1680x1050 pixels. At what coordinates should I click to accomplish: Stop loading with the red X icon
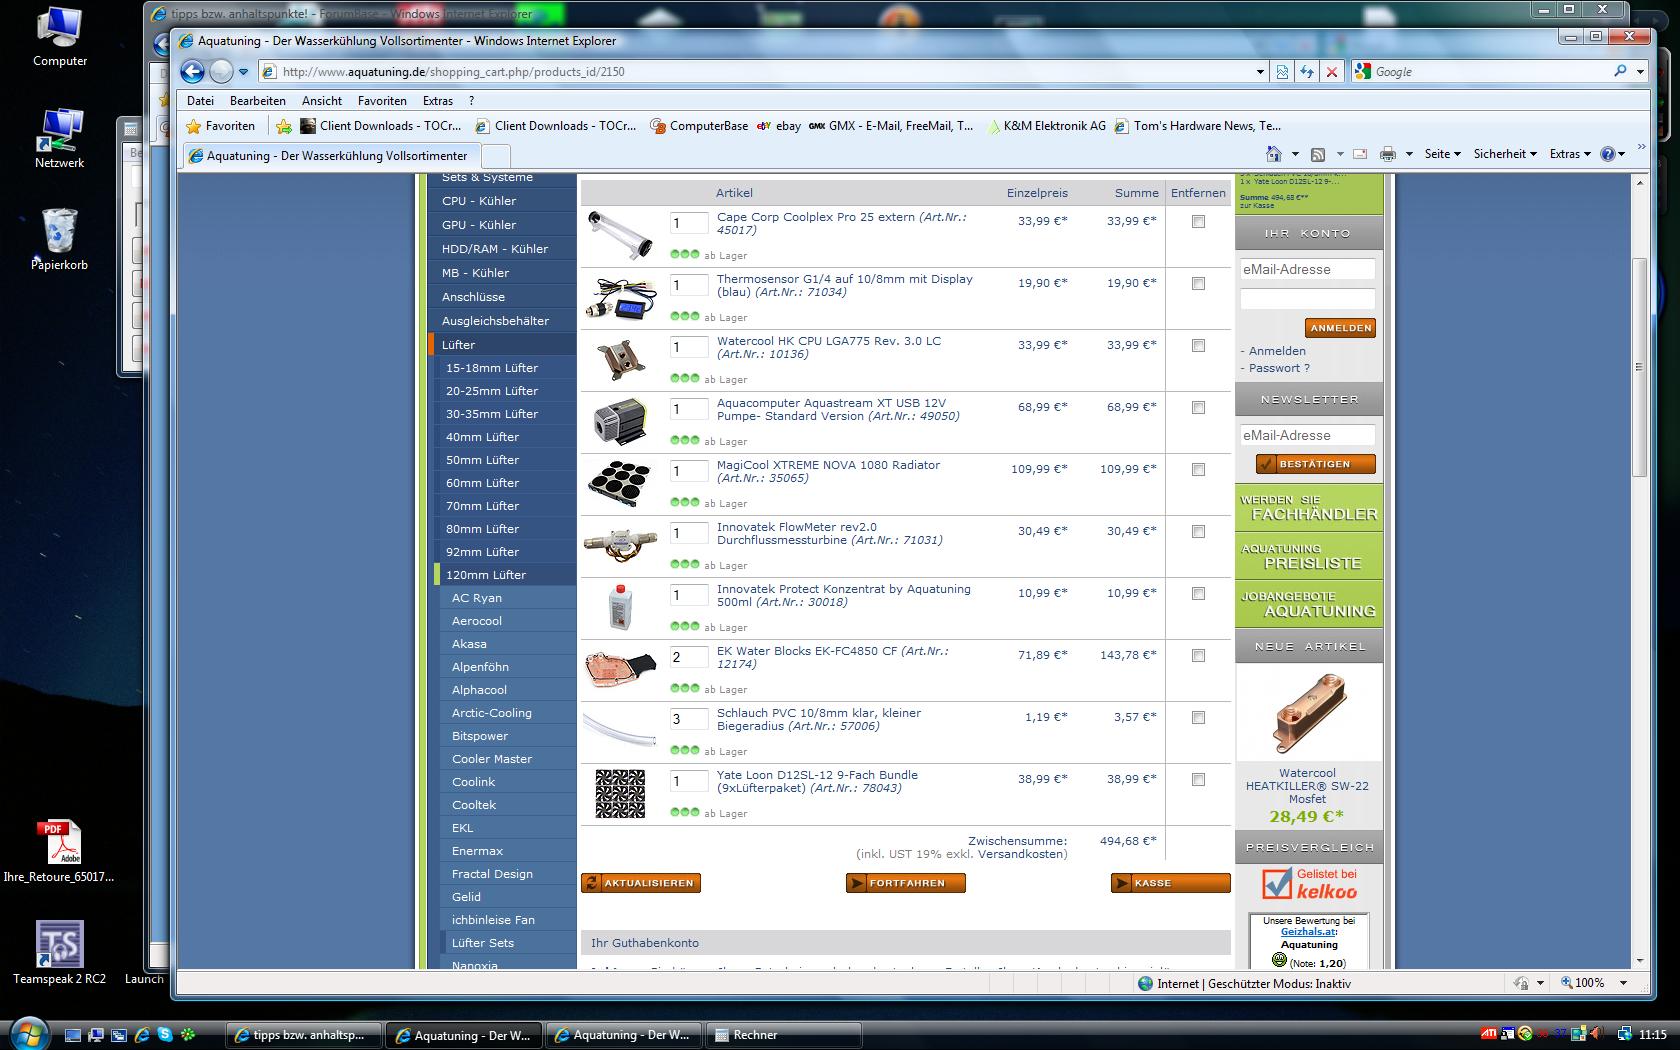coord(1331,71)
